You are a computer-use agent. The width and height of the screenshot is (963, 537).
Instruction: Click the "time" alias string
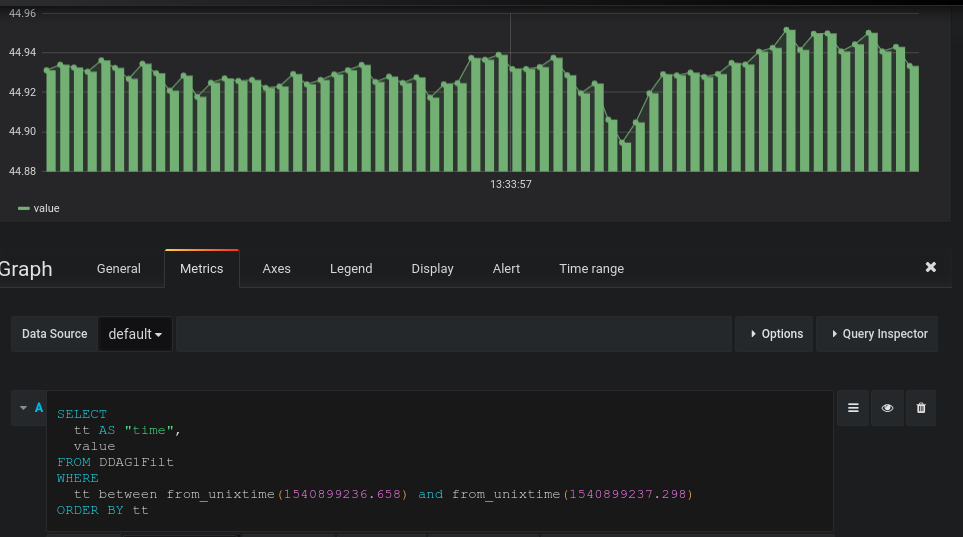(x=149, y=430)
